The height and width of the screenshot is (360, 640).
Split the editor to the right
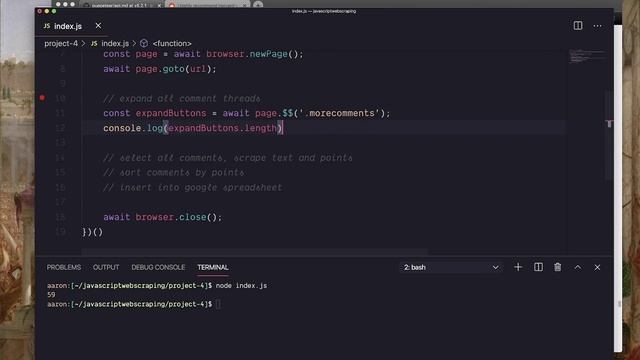click(x=578, y=26)
